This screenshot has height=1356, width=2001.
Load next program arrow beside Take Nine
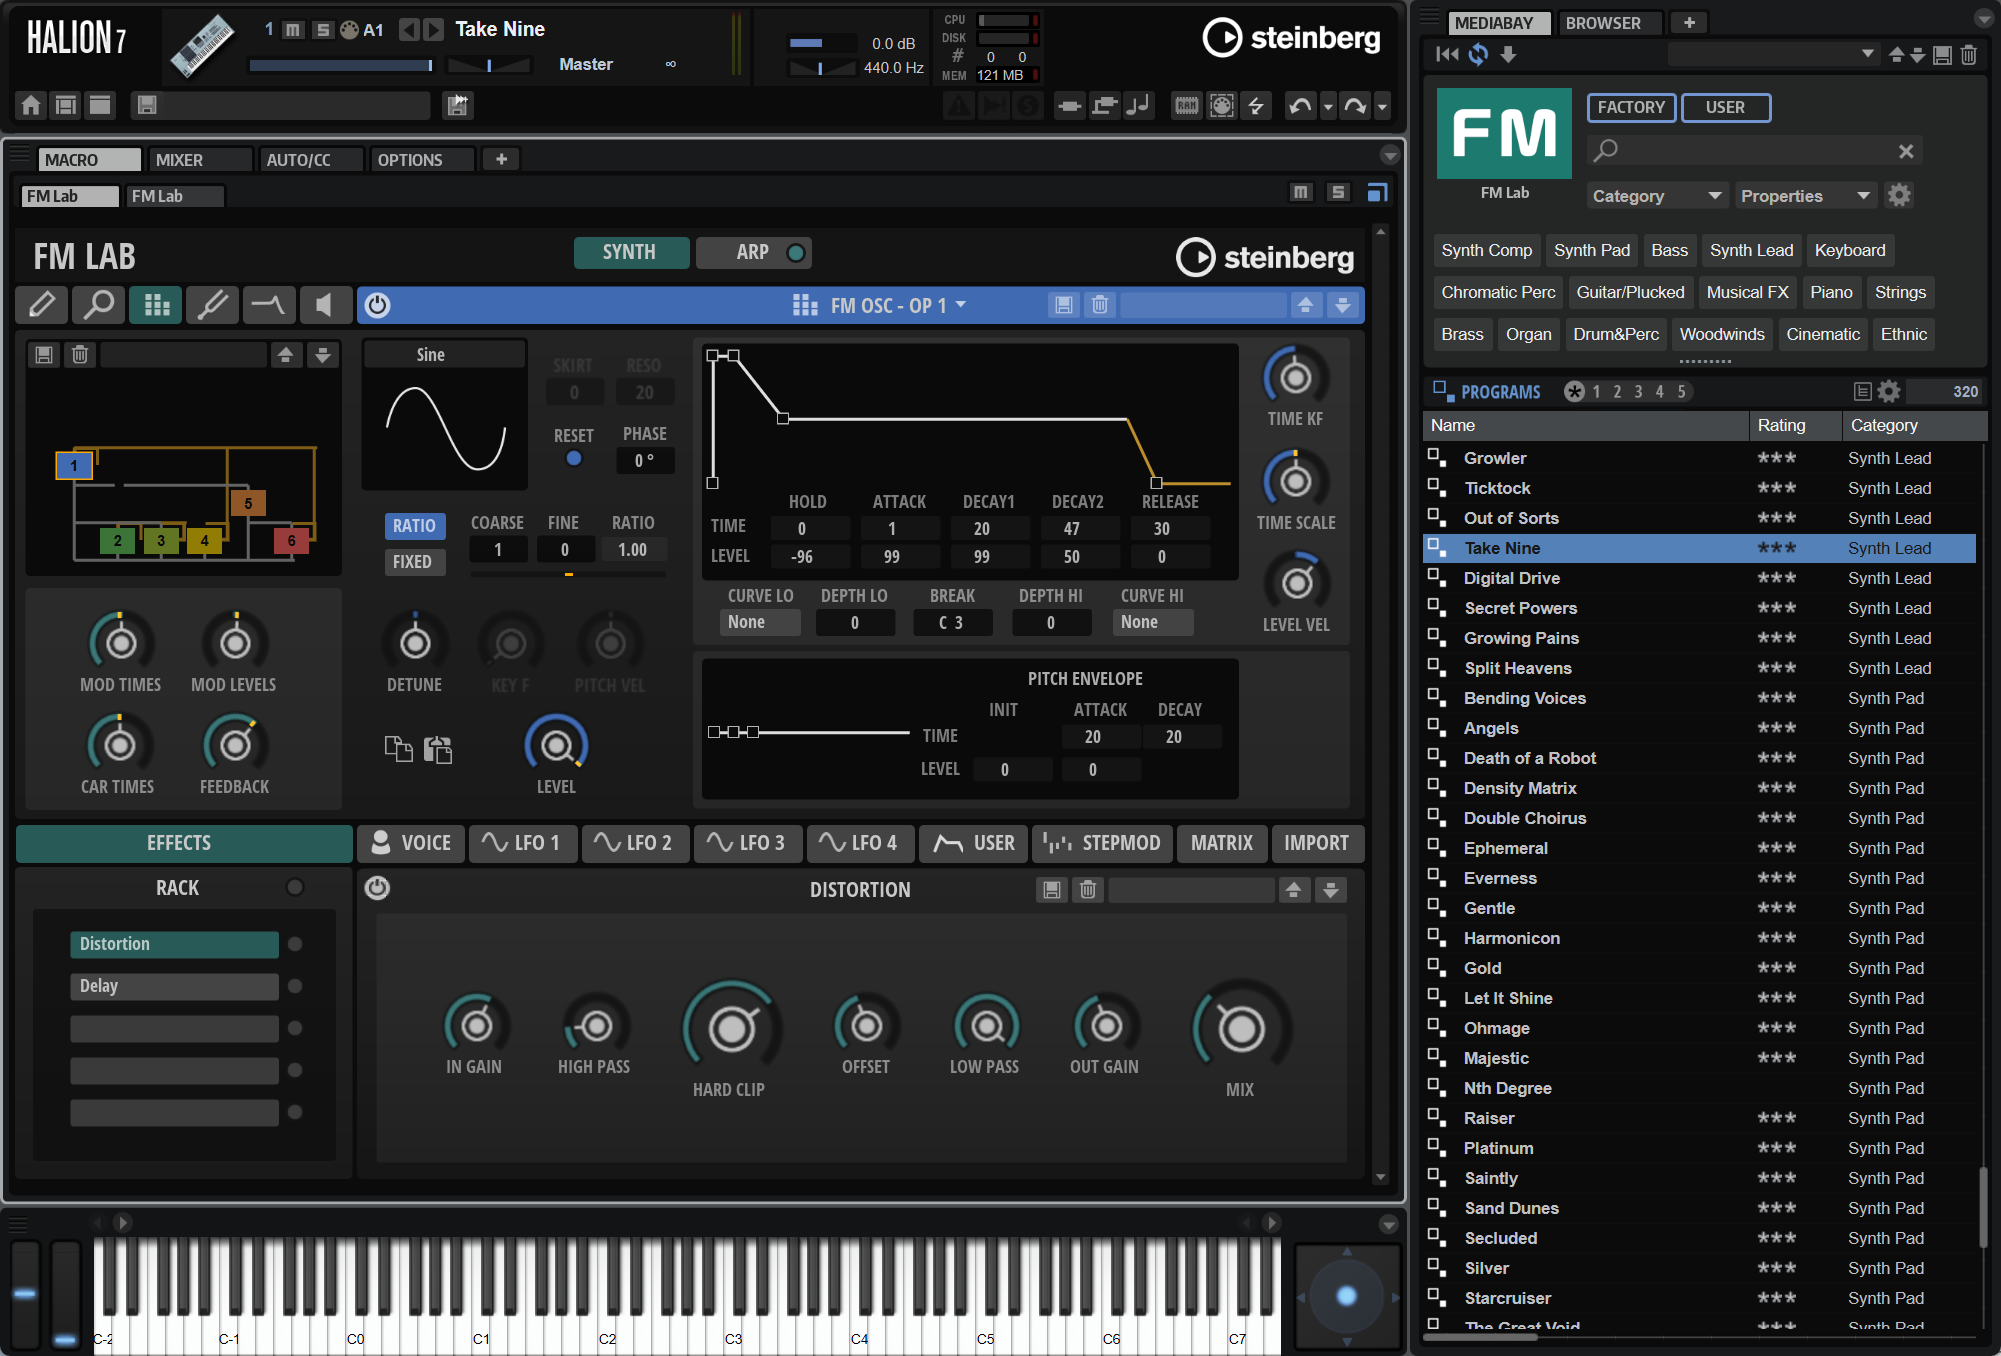coord(433,29)
